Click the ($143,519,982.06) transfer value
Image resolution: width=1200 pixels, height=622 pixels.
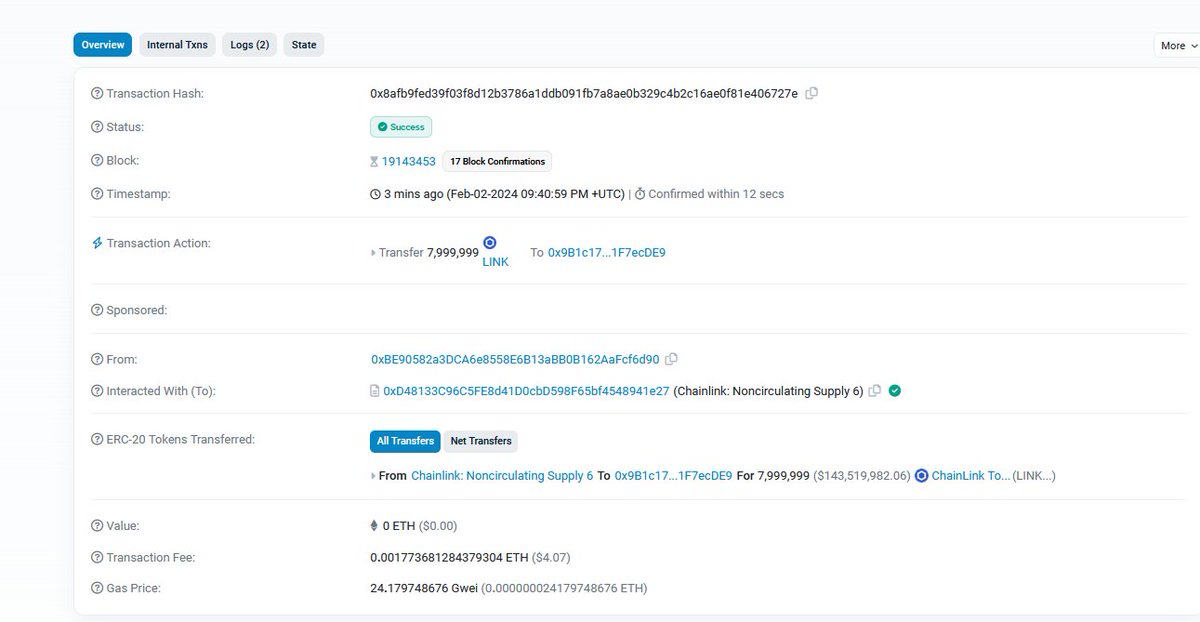862,476
